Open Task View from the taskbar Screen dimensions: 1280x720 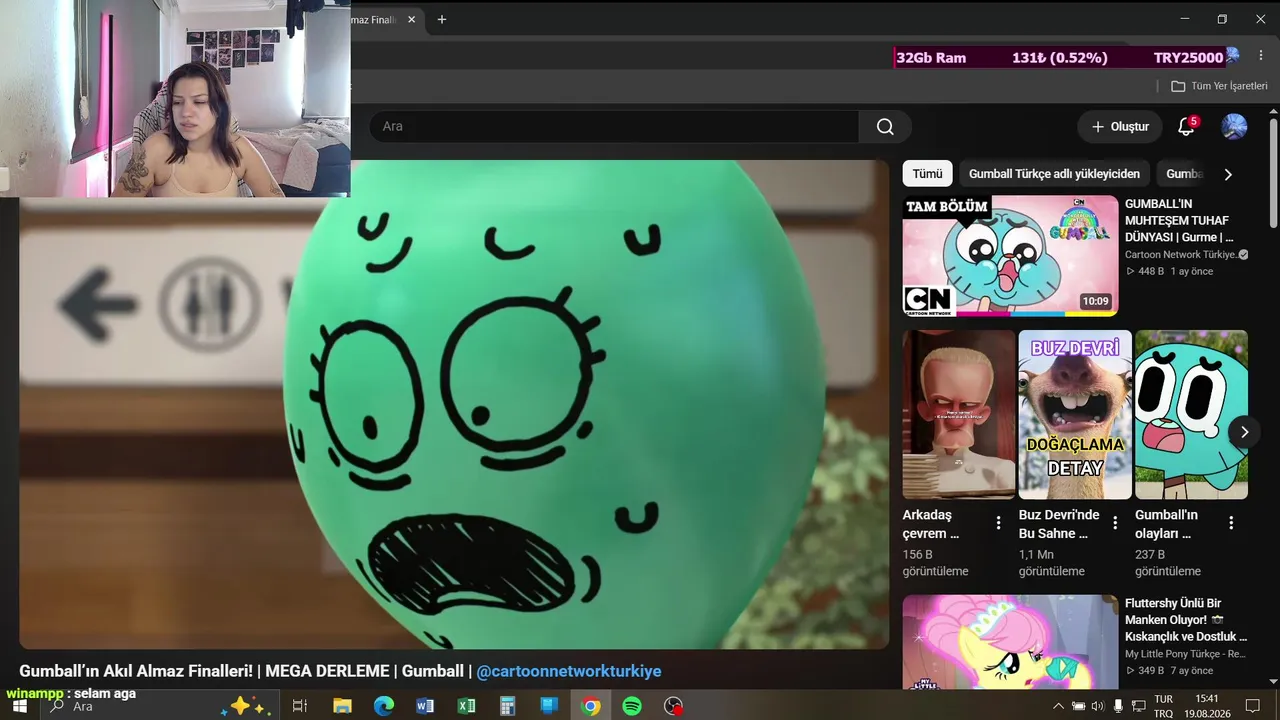click(x=299, y=706)
